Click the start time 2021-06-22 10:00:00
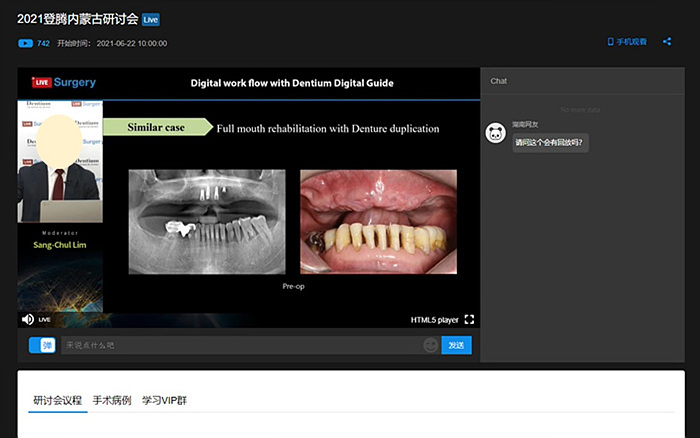This screenshot has height=438, width=700. tap(132, 43)
